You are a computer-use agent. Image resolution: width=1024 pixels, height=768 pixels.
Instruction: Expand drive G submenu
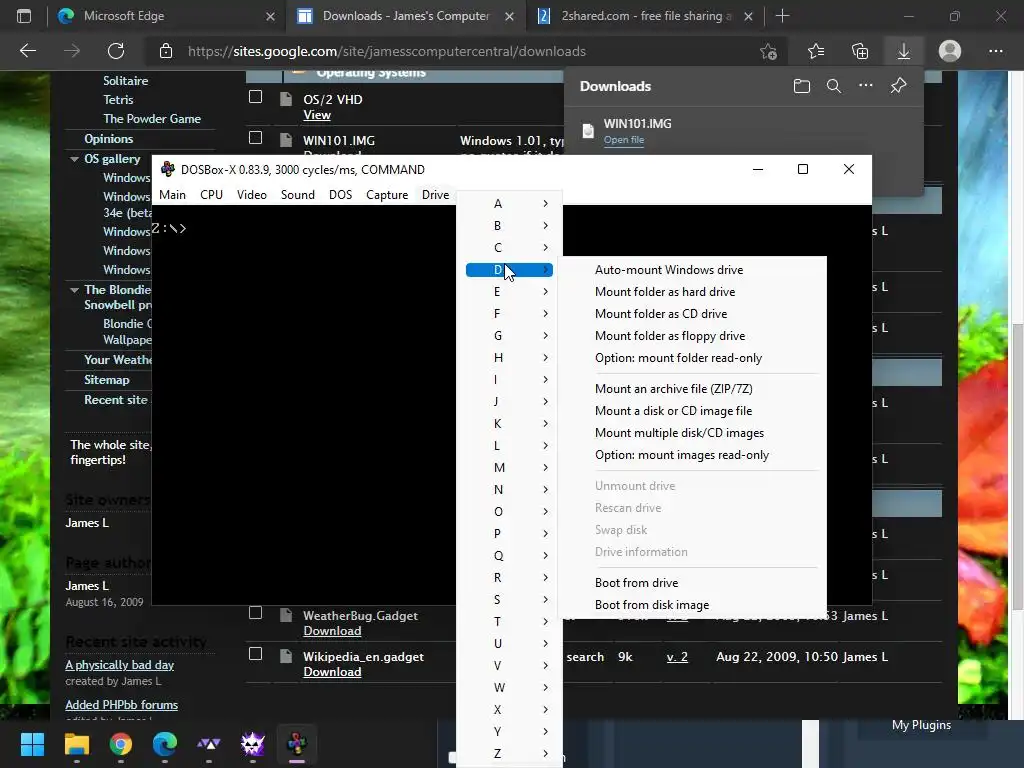click(509, 336)
